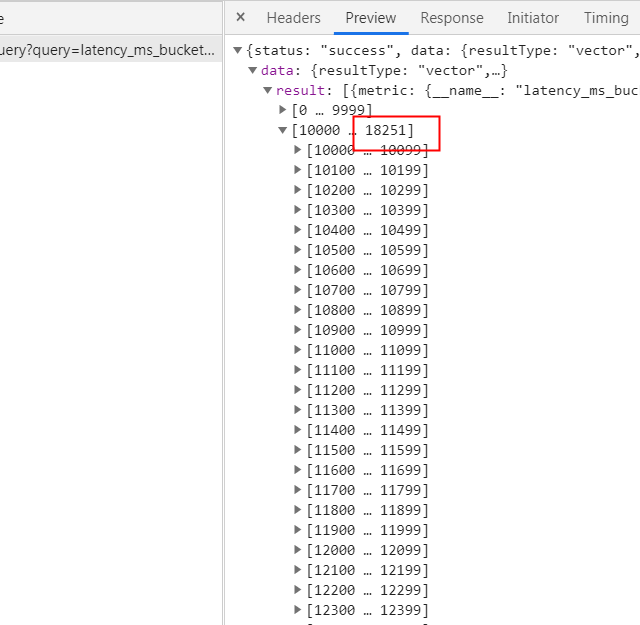Open the Headers tab
This screenshot has height=625, width=640.
293,18
